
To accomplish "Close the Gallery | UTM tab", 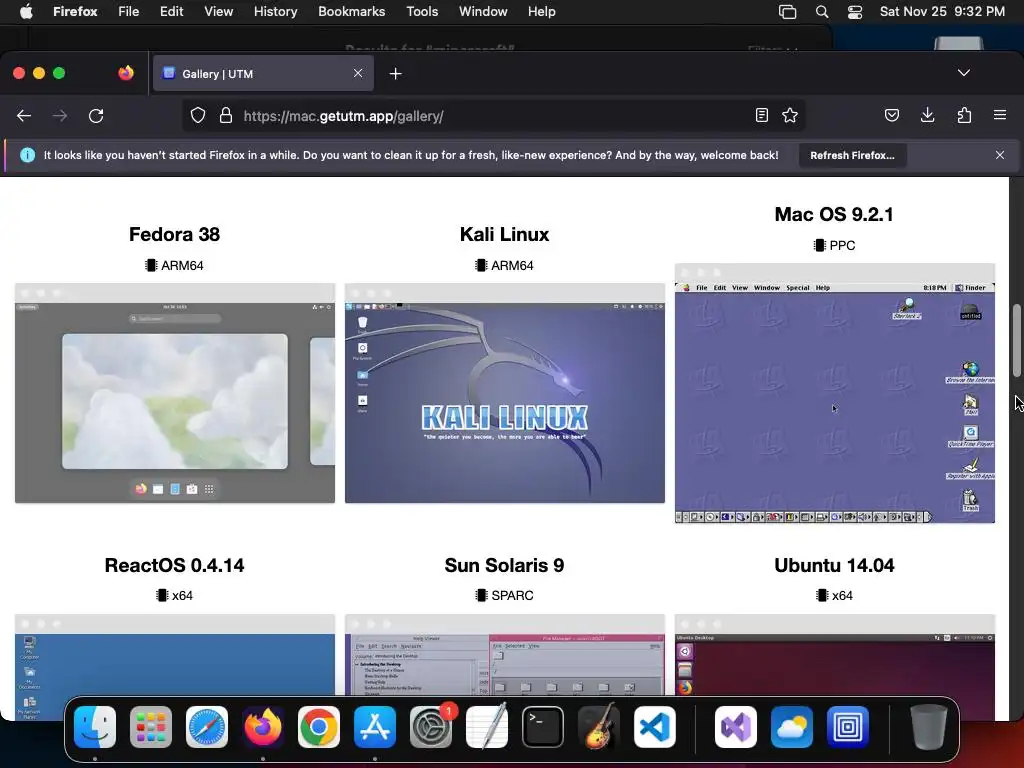I will pyautogui.click(x=358, y=73).
